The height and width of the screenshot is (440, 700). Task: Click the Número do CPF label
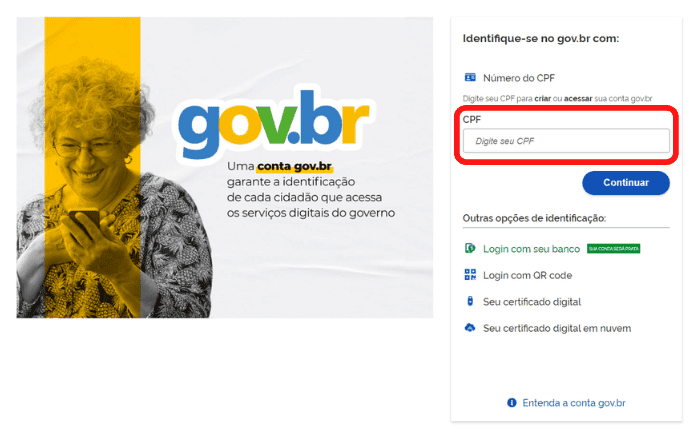tap(519, 78)
